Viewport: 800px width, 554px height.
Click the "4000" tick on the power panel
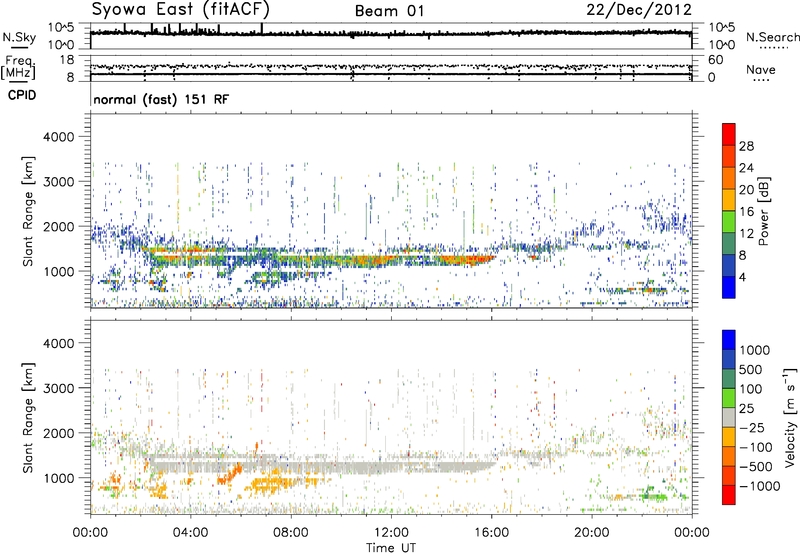click(59, 137)
